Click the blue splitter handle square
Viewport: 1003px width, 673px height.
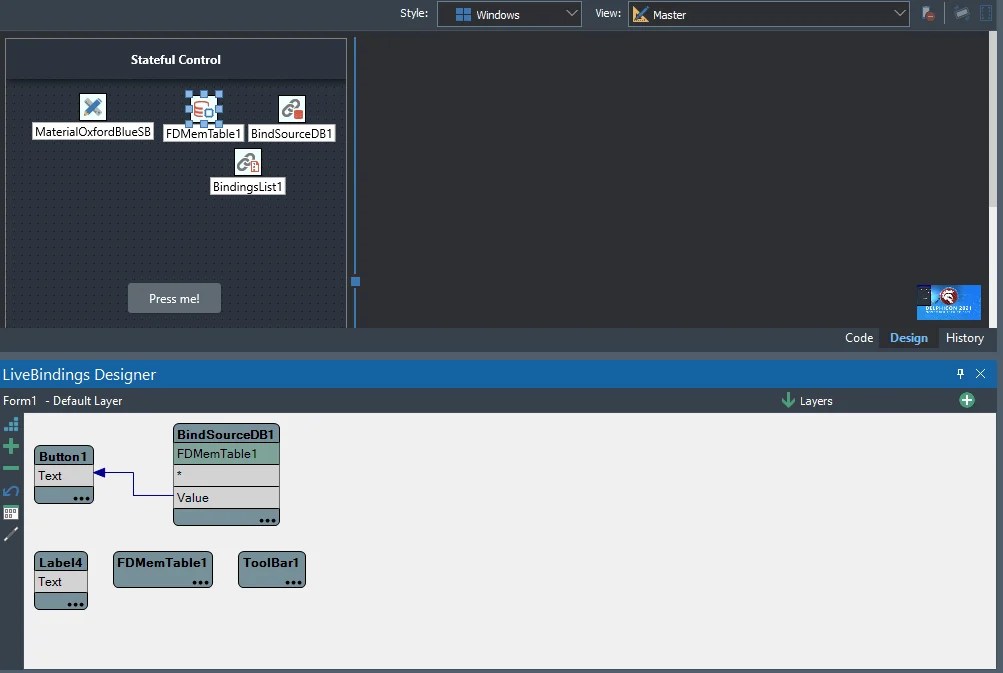(x=356, y=281)
